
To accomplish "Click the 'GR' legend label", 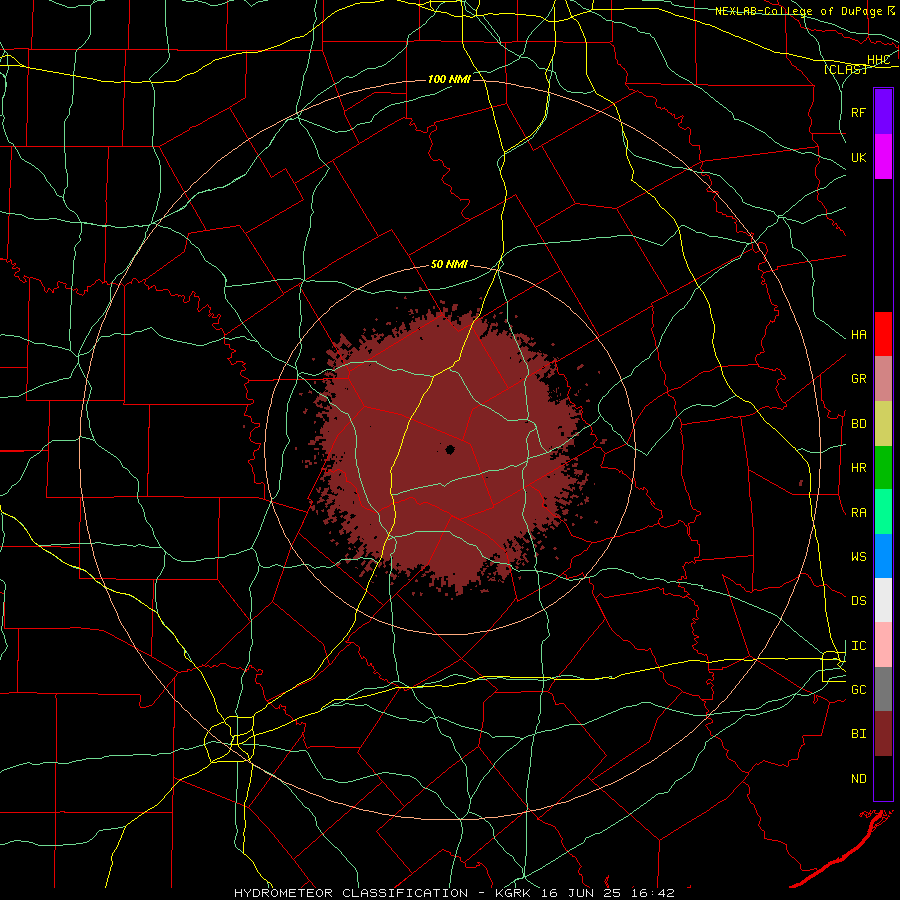I will coord(858,379).
